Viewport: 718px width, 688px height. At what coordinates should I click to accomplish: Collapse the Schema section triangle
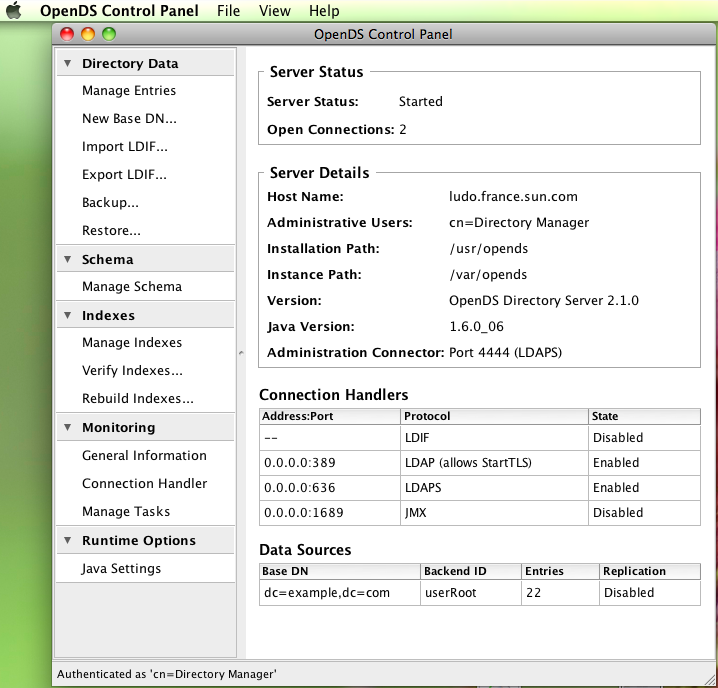pyautogui.click(x=67, y=259)
